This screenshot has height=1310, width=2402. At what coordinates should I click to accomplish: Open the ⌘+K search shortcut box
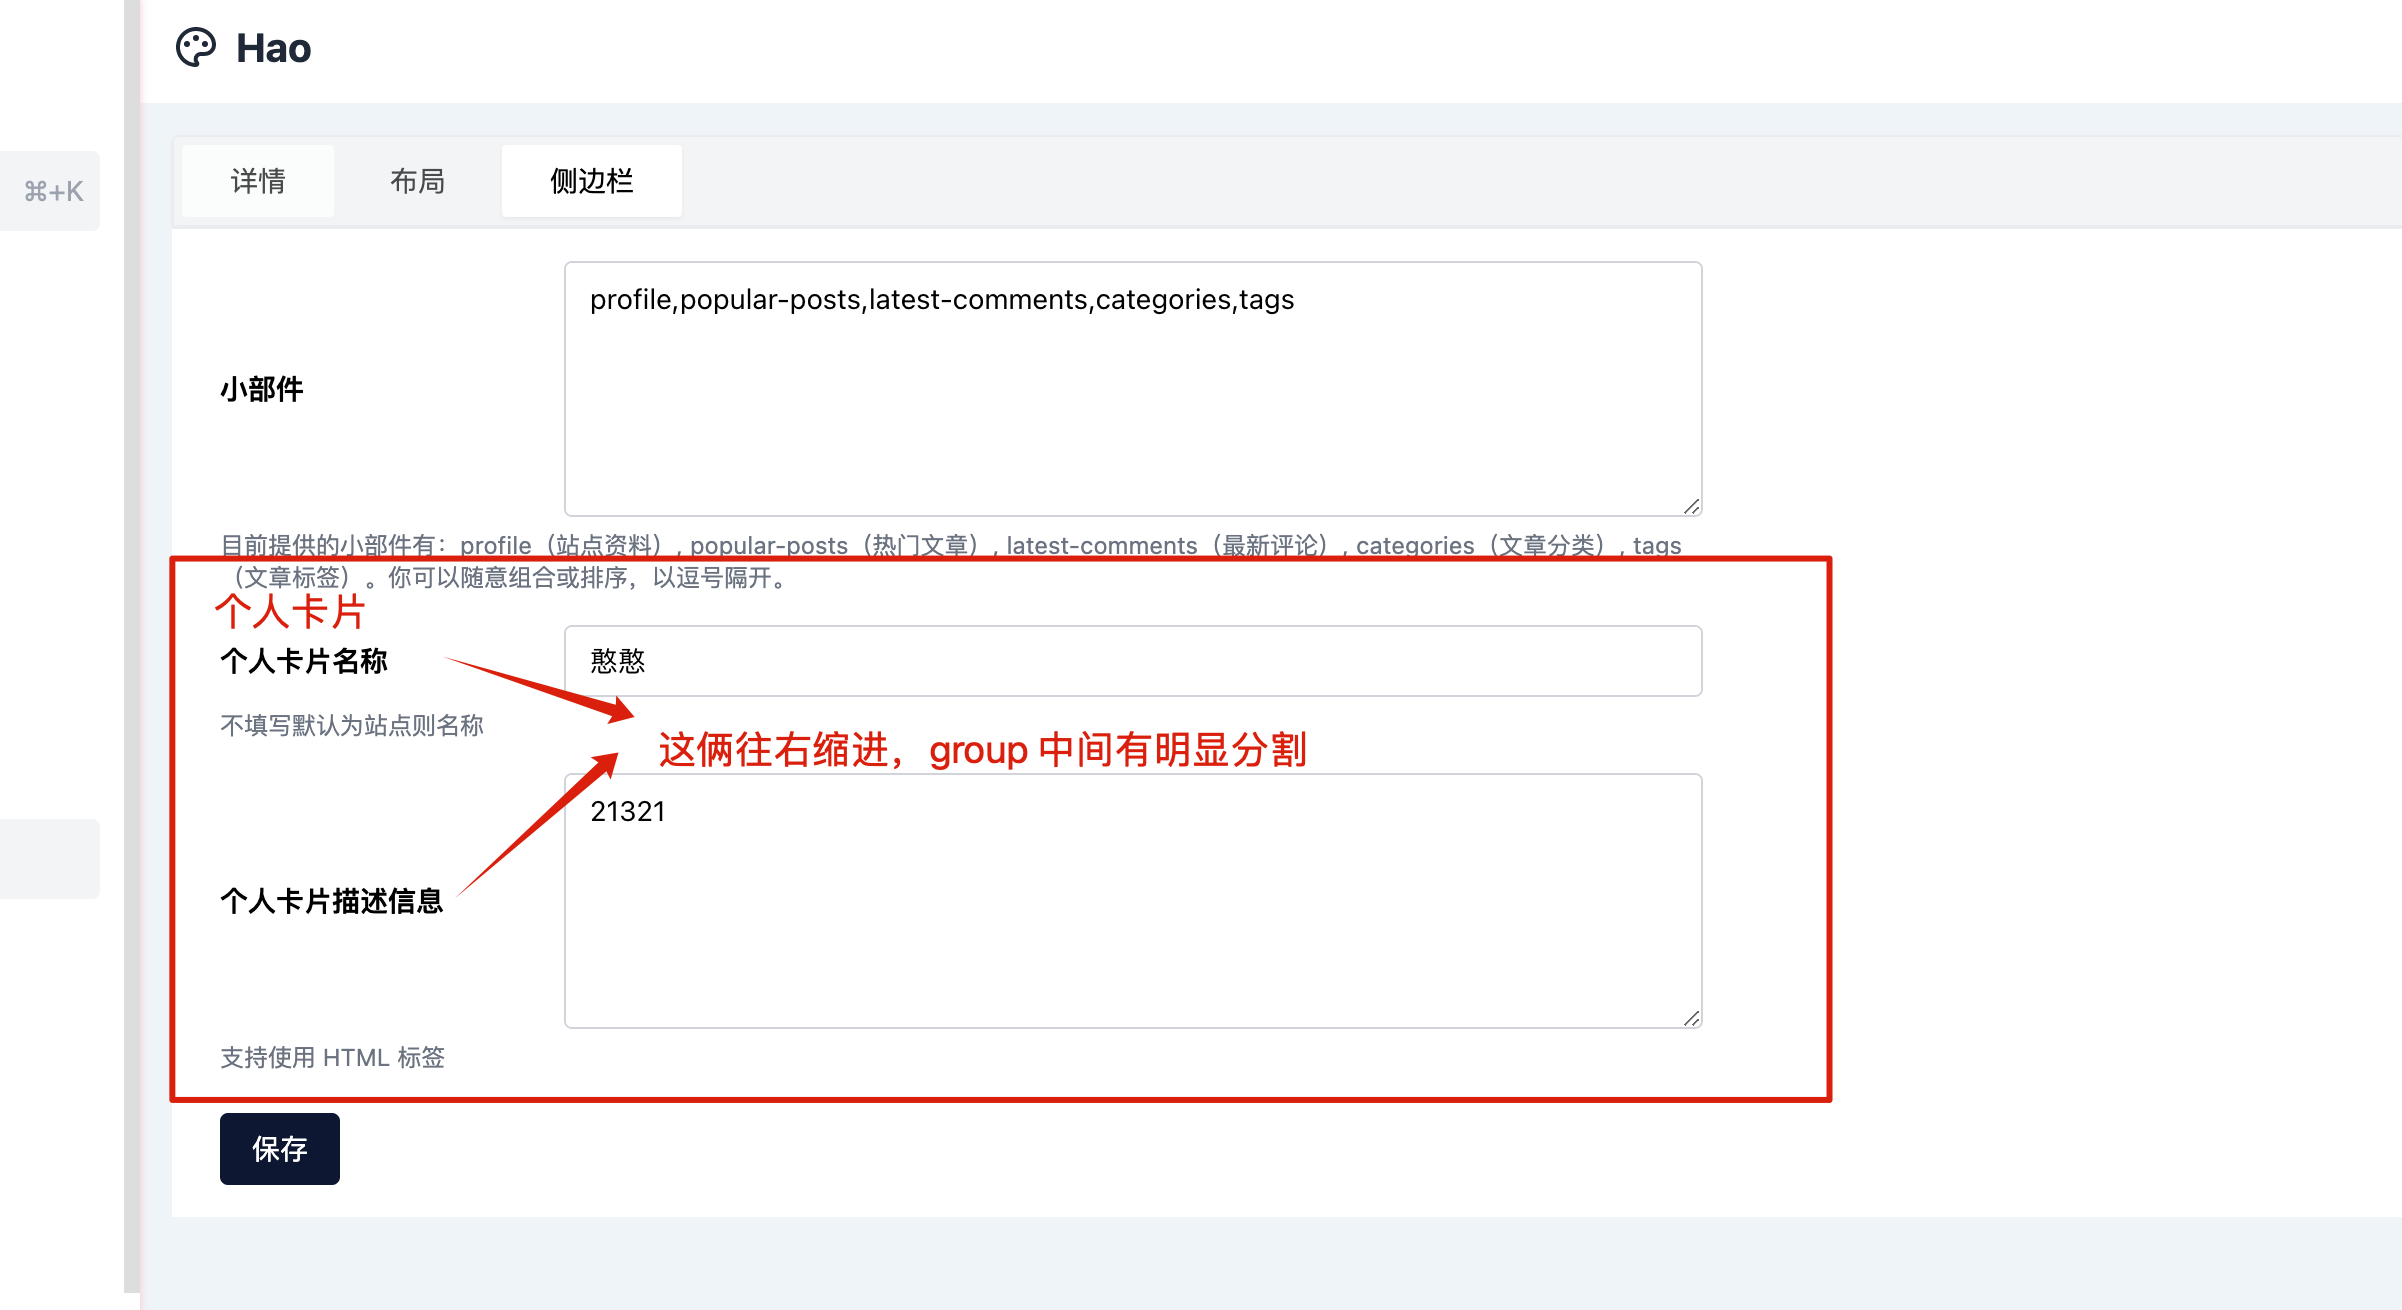(49, 191)
